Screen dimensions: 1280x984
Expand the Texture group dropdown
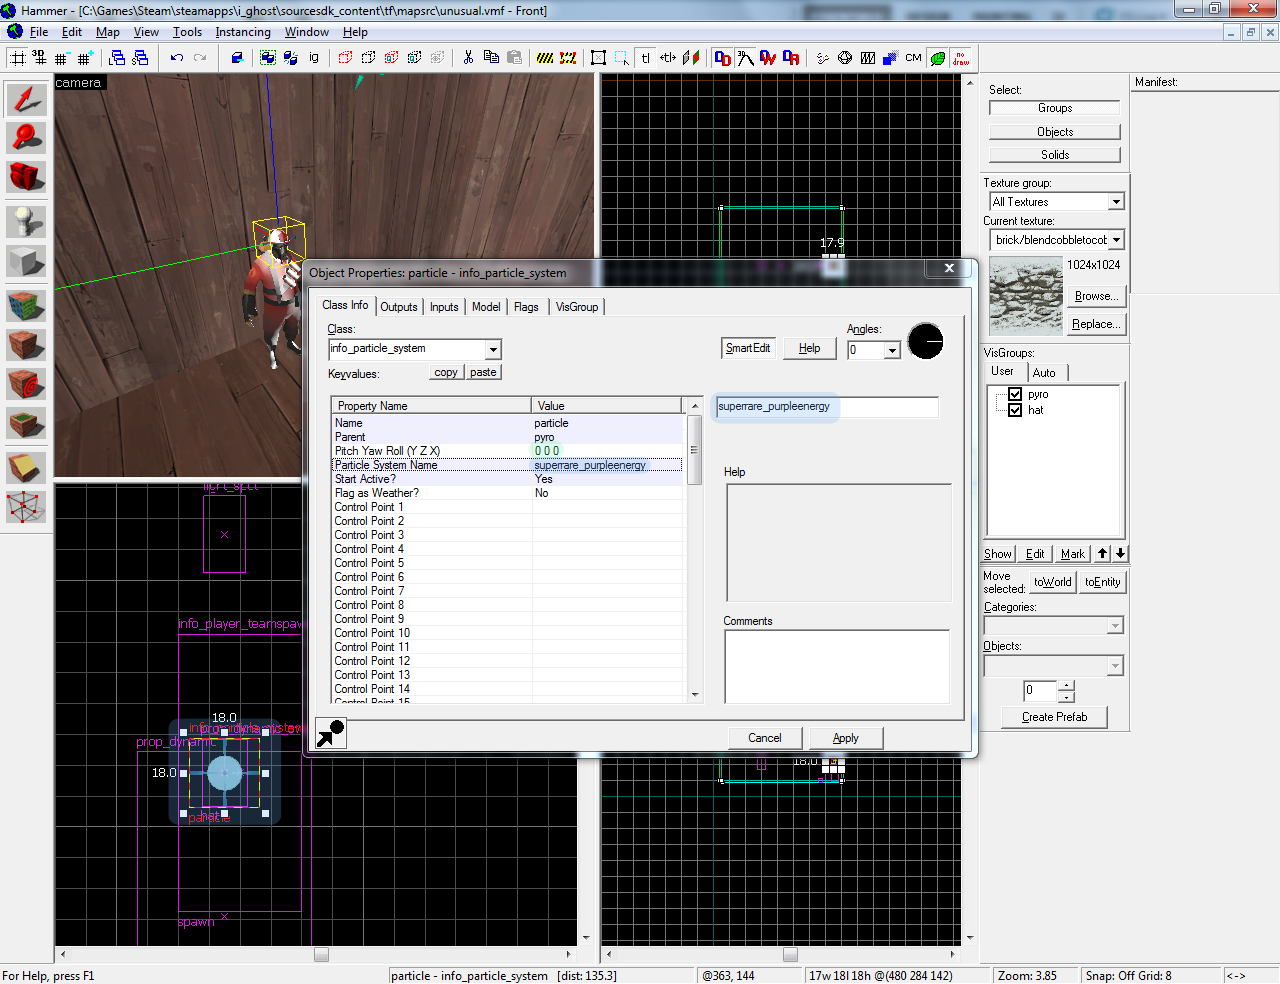click(x=1116, y=202)
